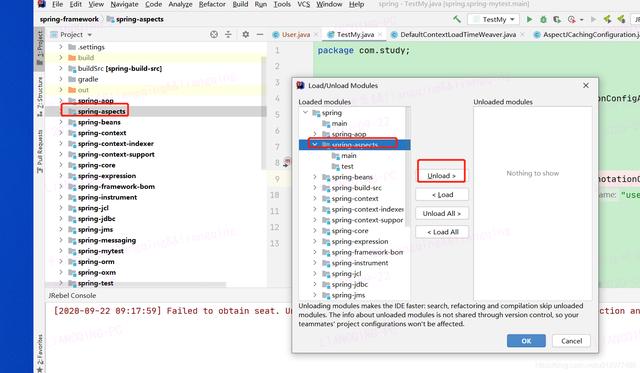Select the test module under spring-aspects
Image resolution: width=640 pixels, height=373 pixels.
coord(347,166)
